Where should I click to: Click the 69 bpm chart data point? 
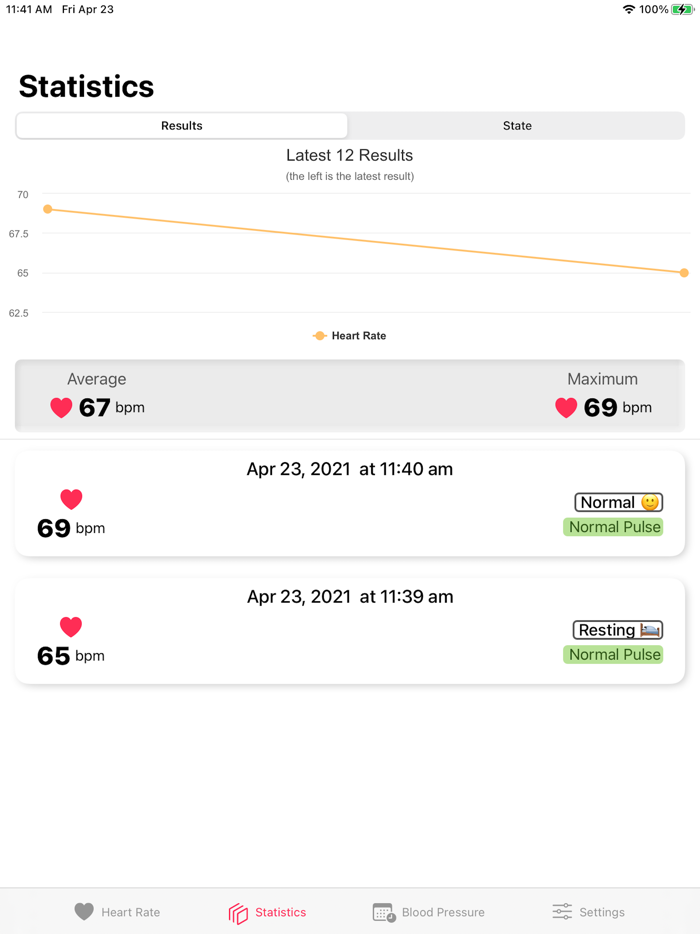click(48, 209)
